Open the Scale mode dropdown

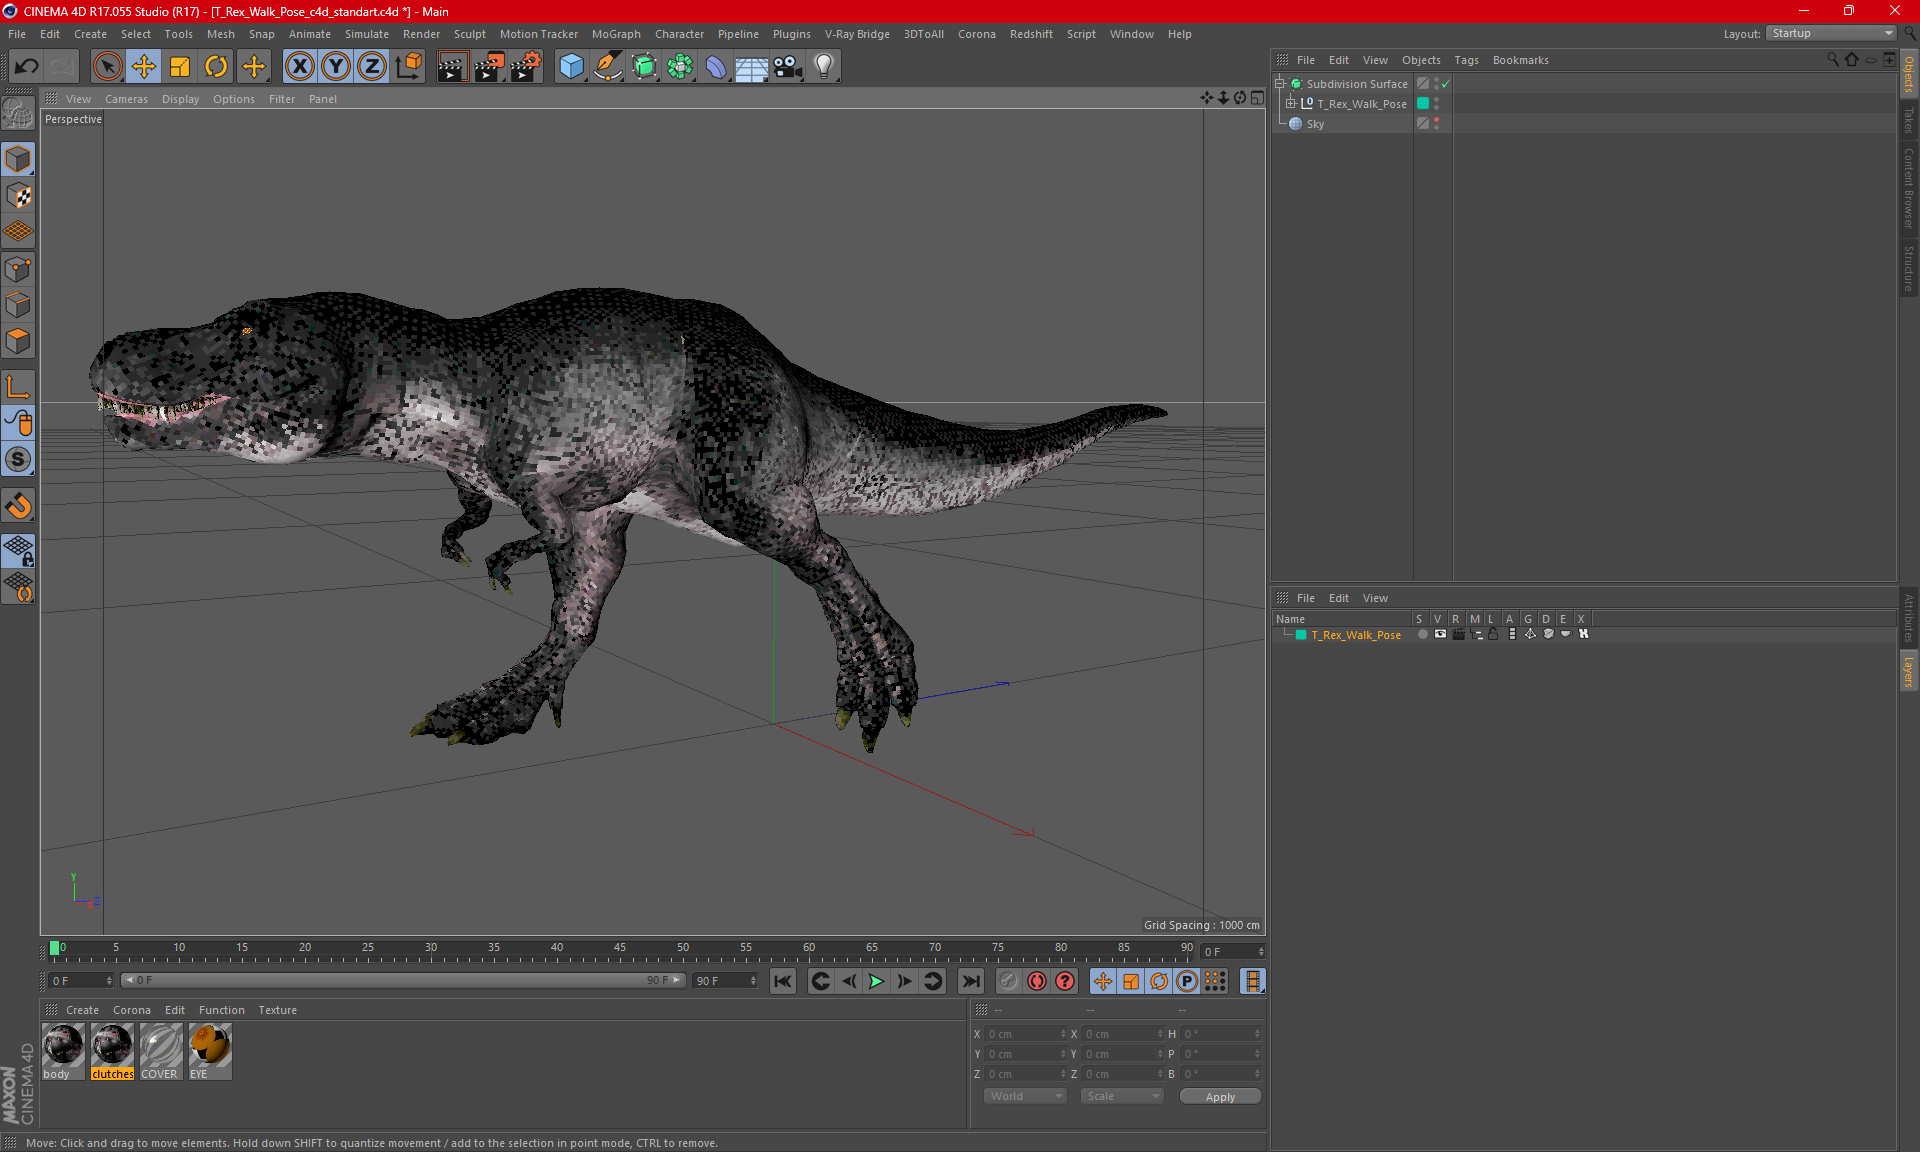(x=1122, y=1096)
